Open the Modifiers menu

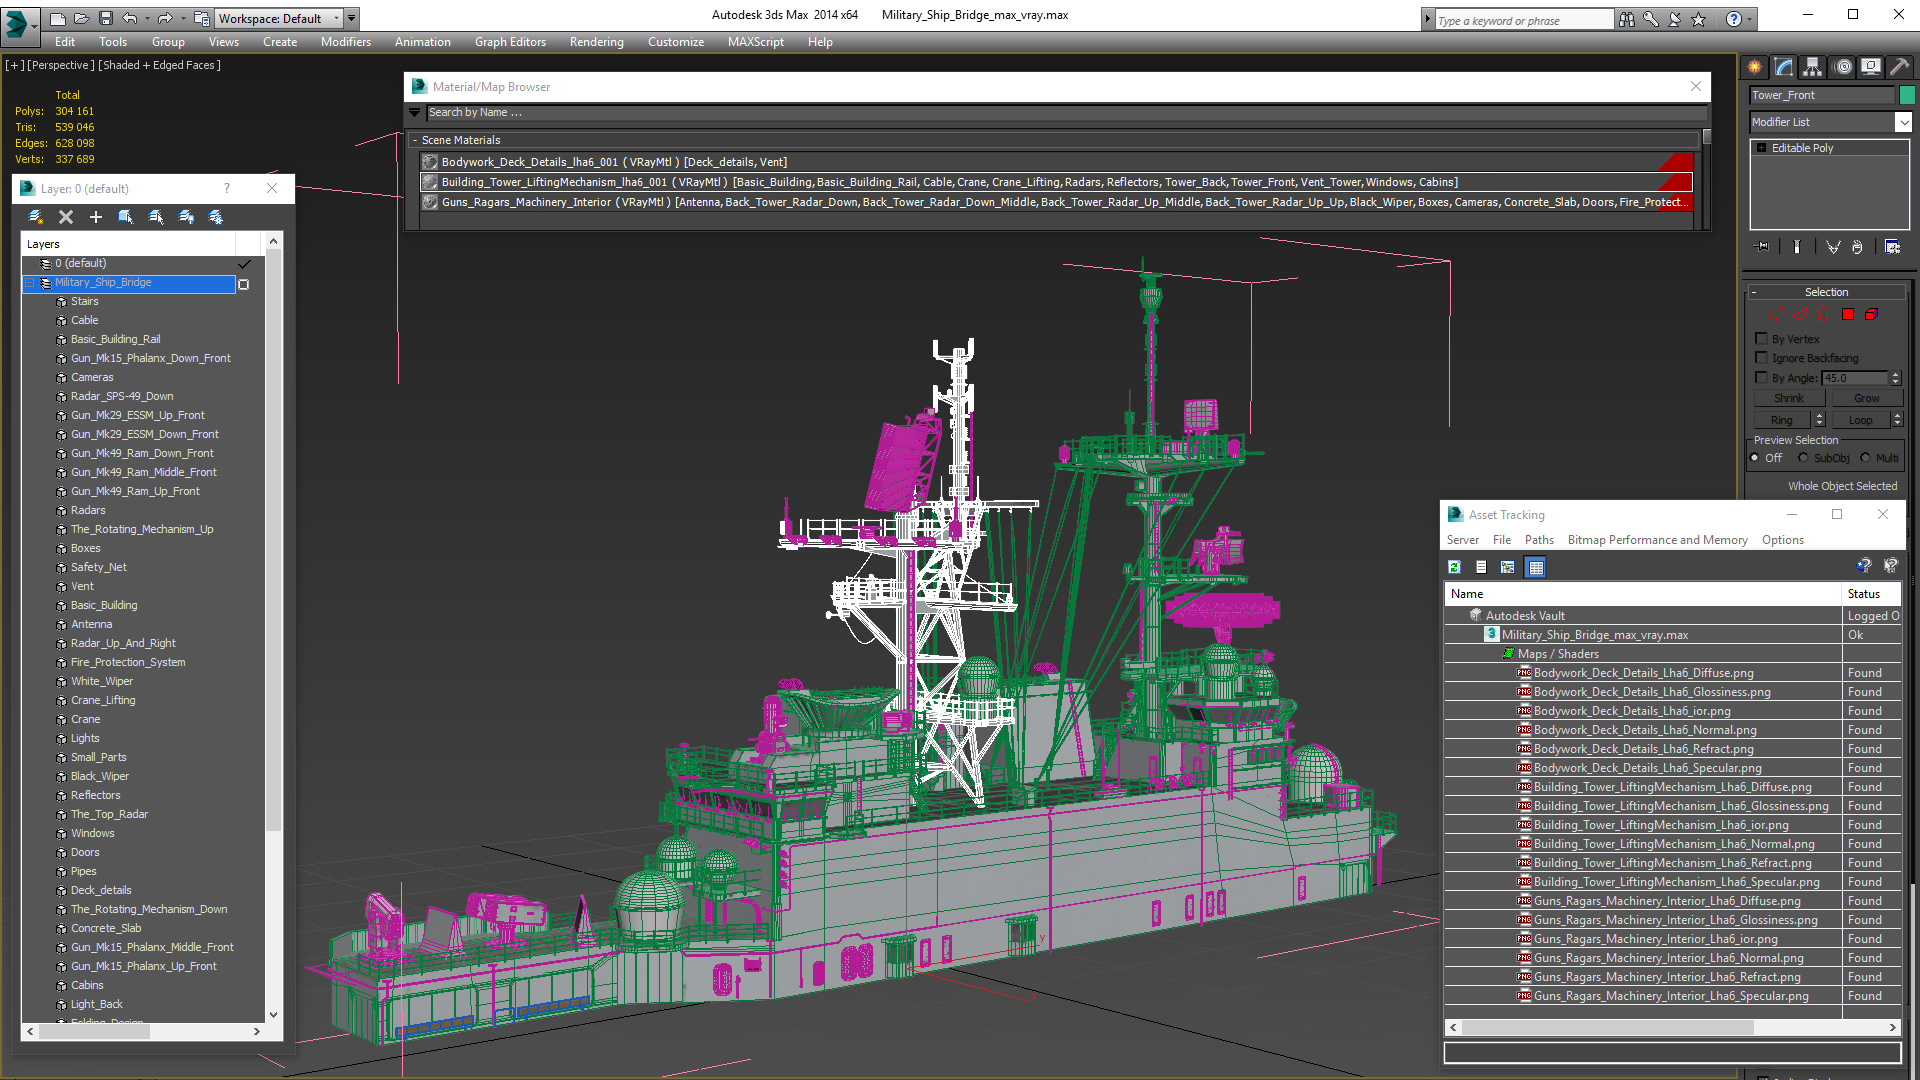tap(346, 42)
